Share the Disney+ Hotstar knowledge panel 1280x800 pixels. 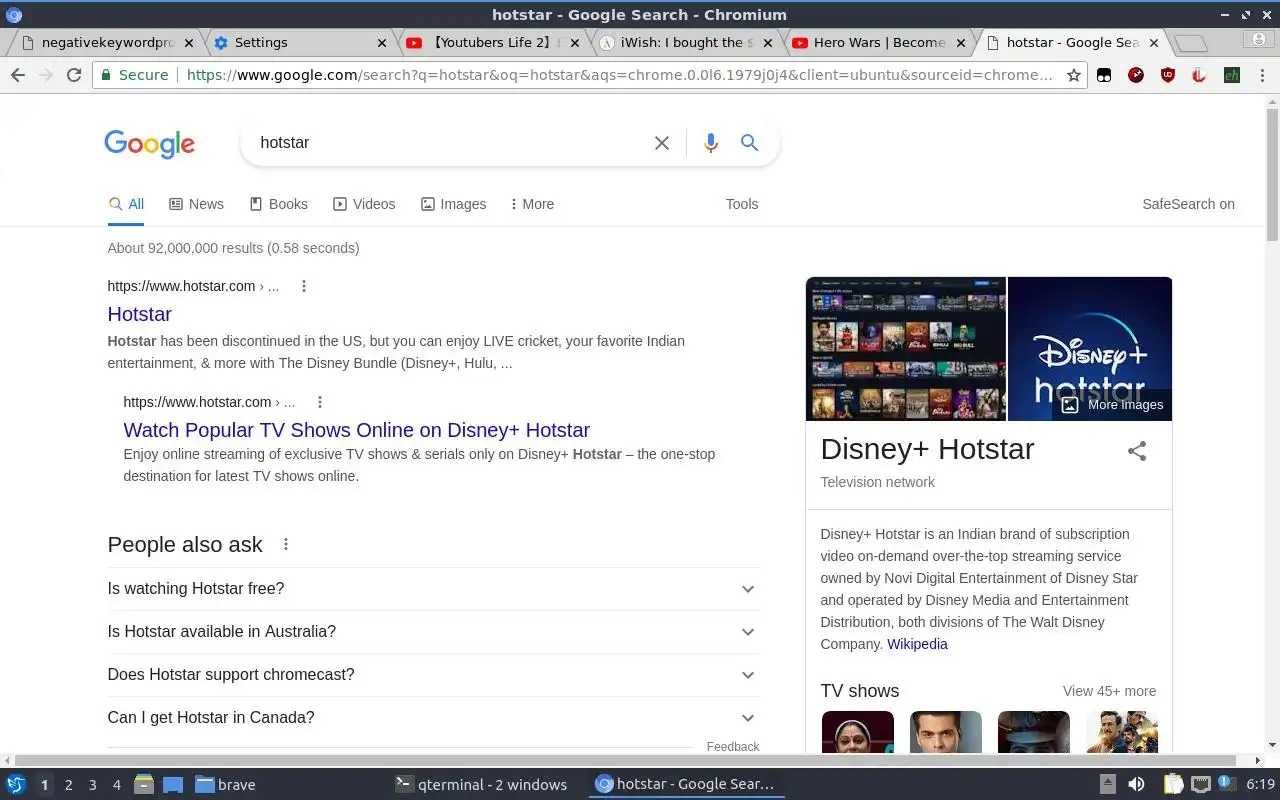[1137, 451]
